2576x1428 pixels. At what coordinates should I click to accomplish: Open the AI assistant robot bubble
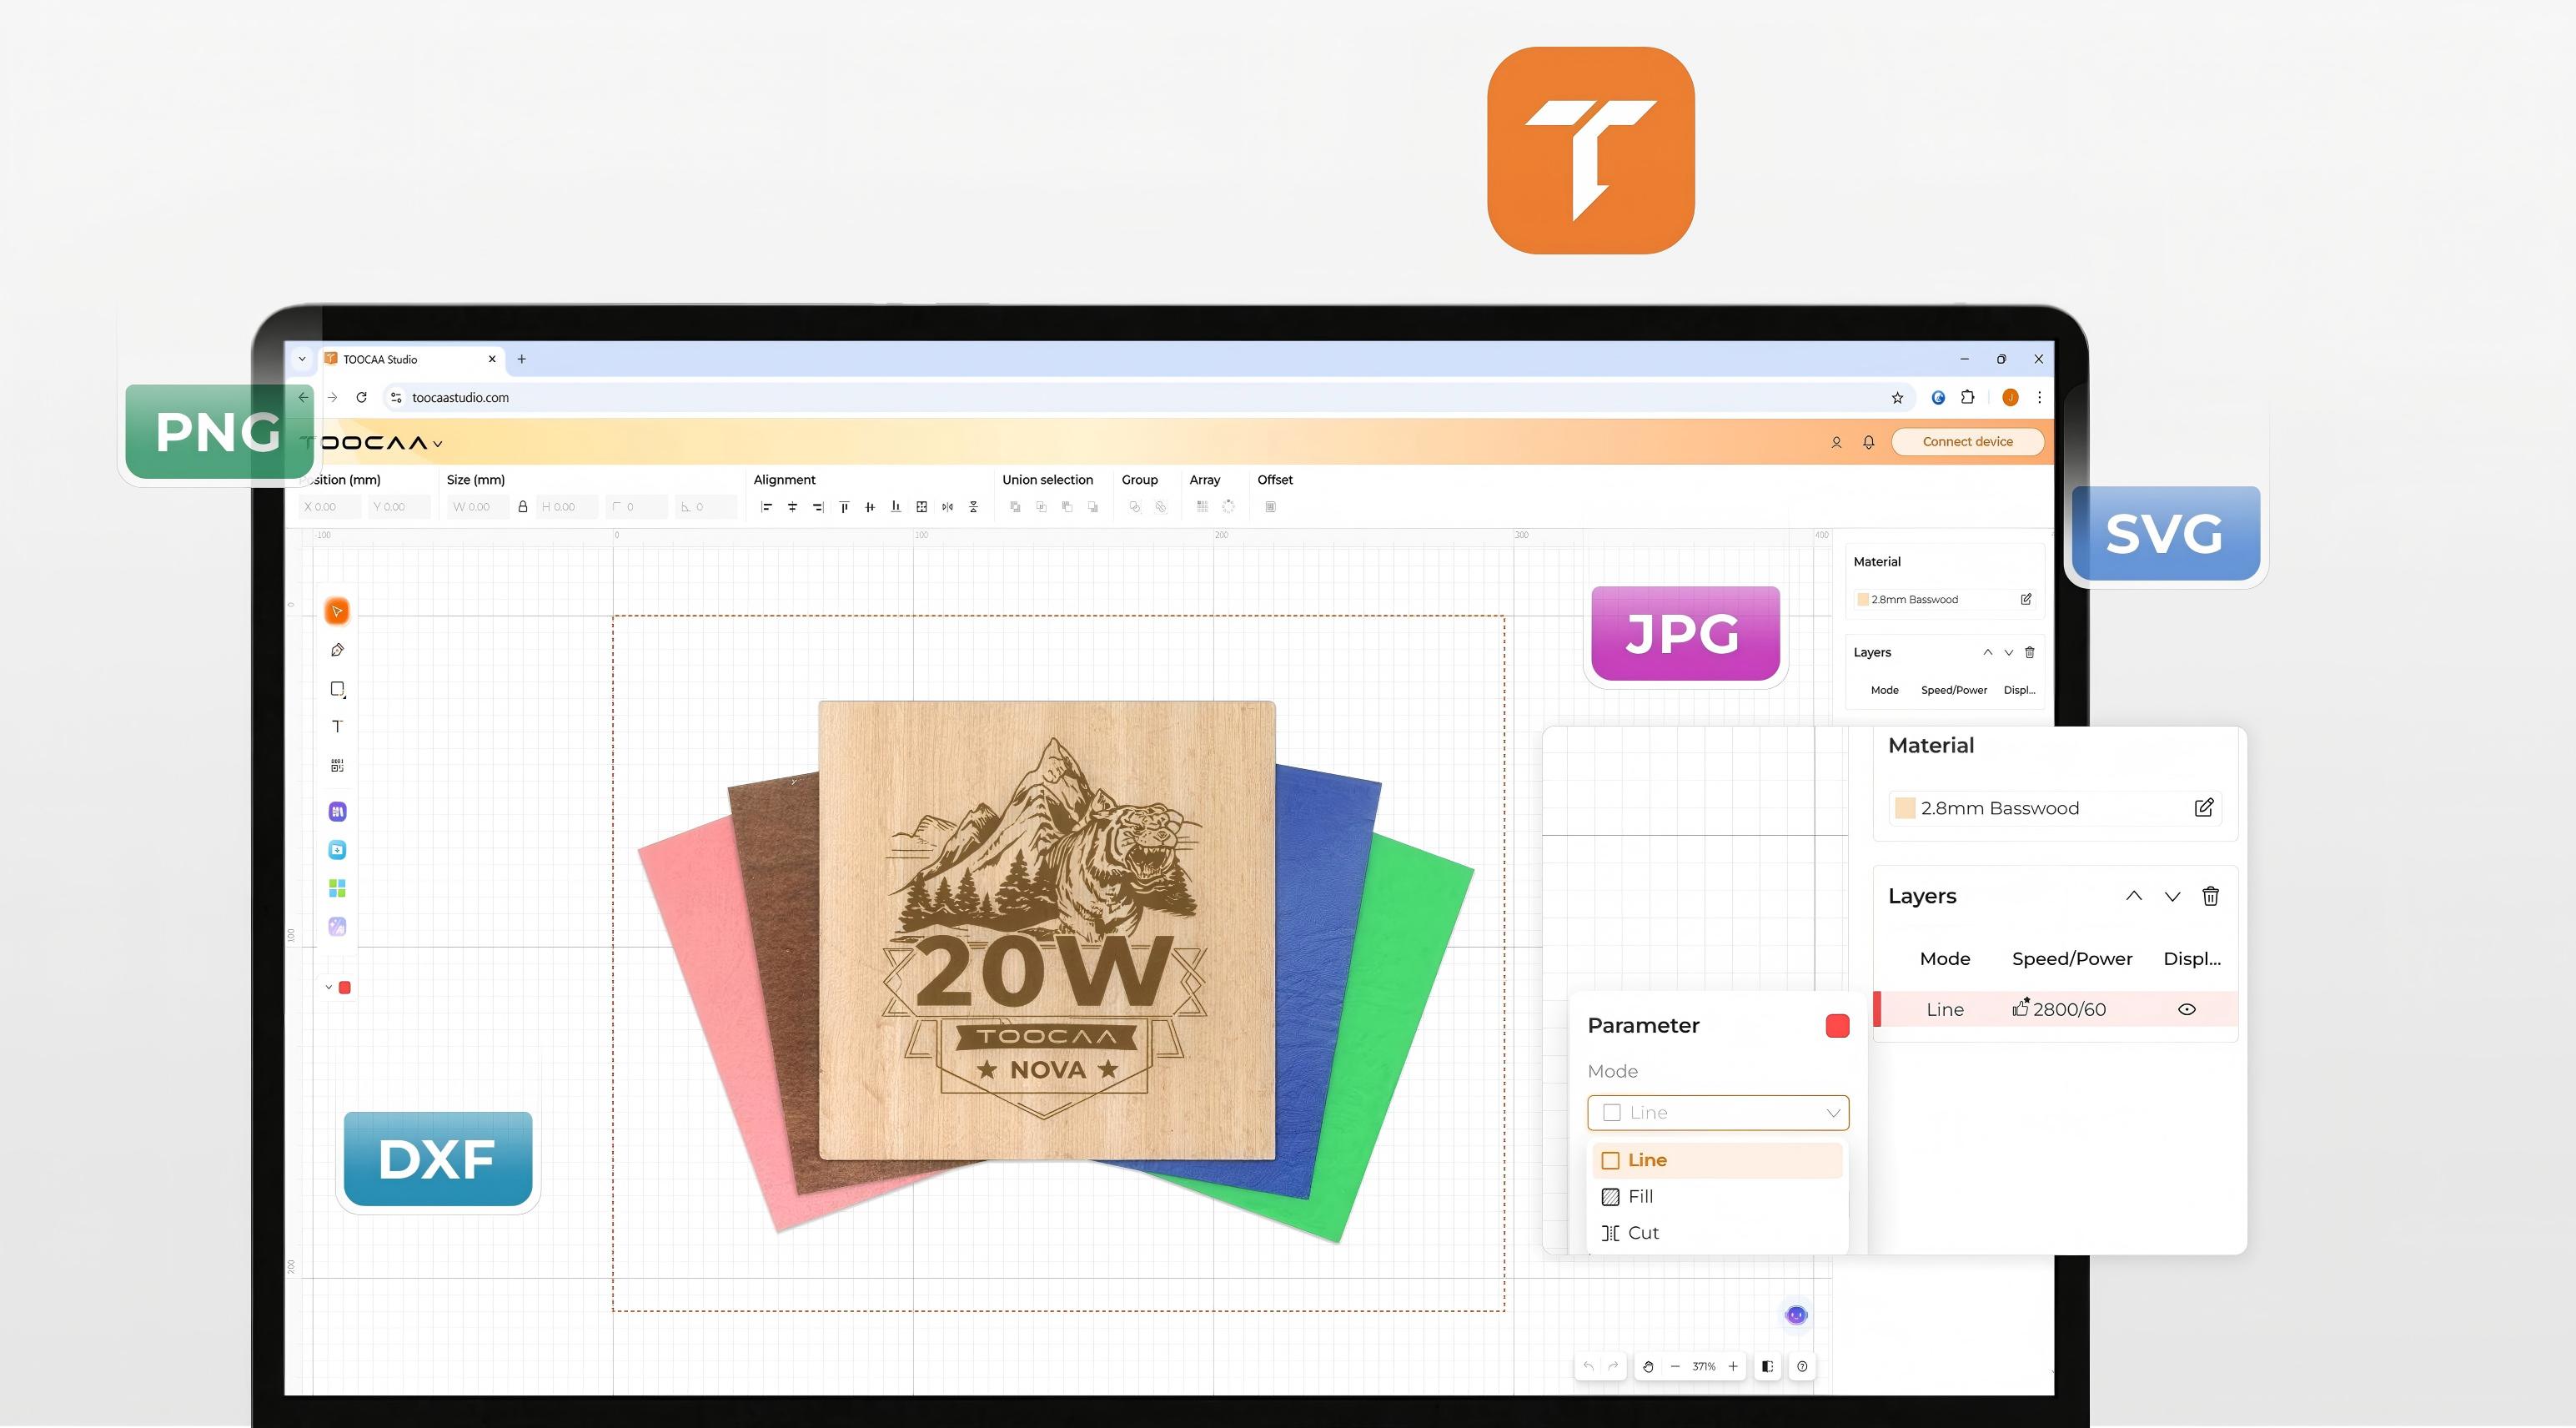point(1796,1315)
